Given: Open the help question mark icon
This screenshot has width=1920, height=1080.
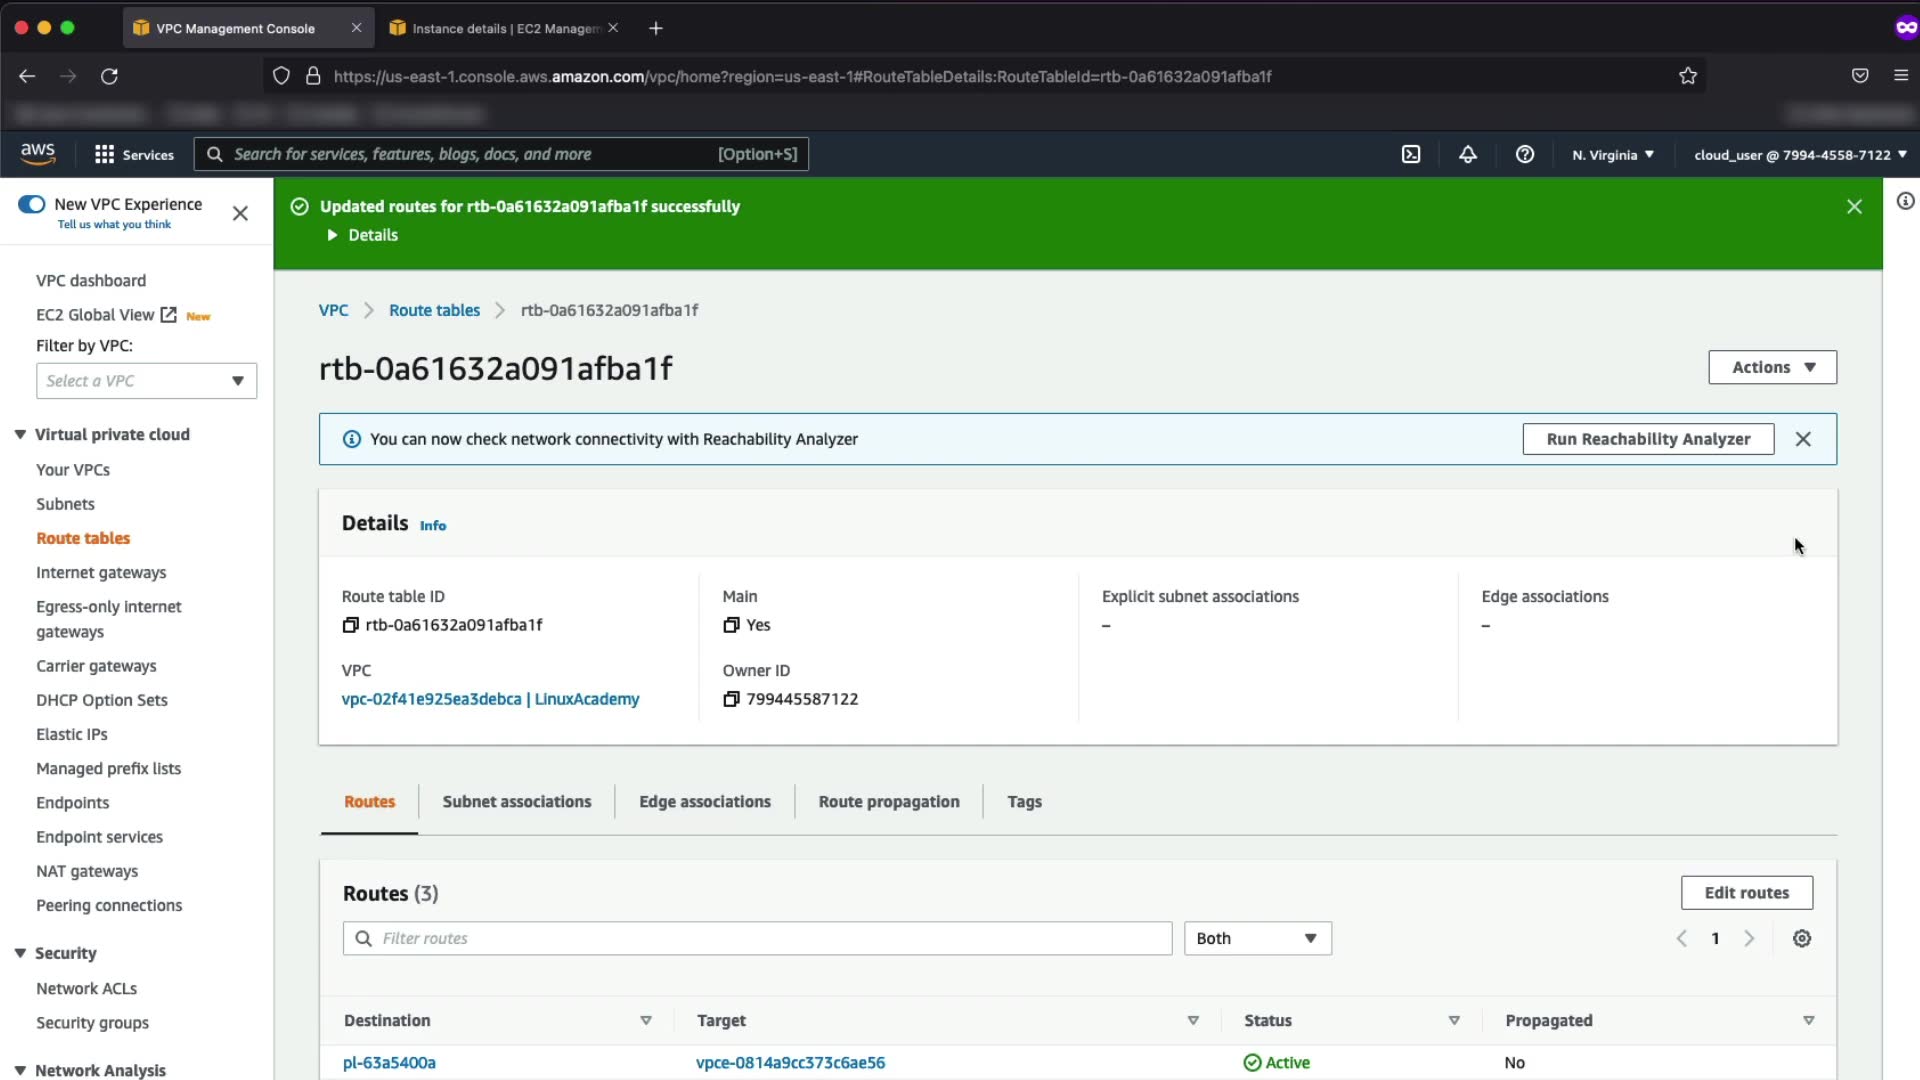Looking at the screenshot, I should coord(1524,154).
